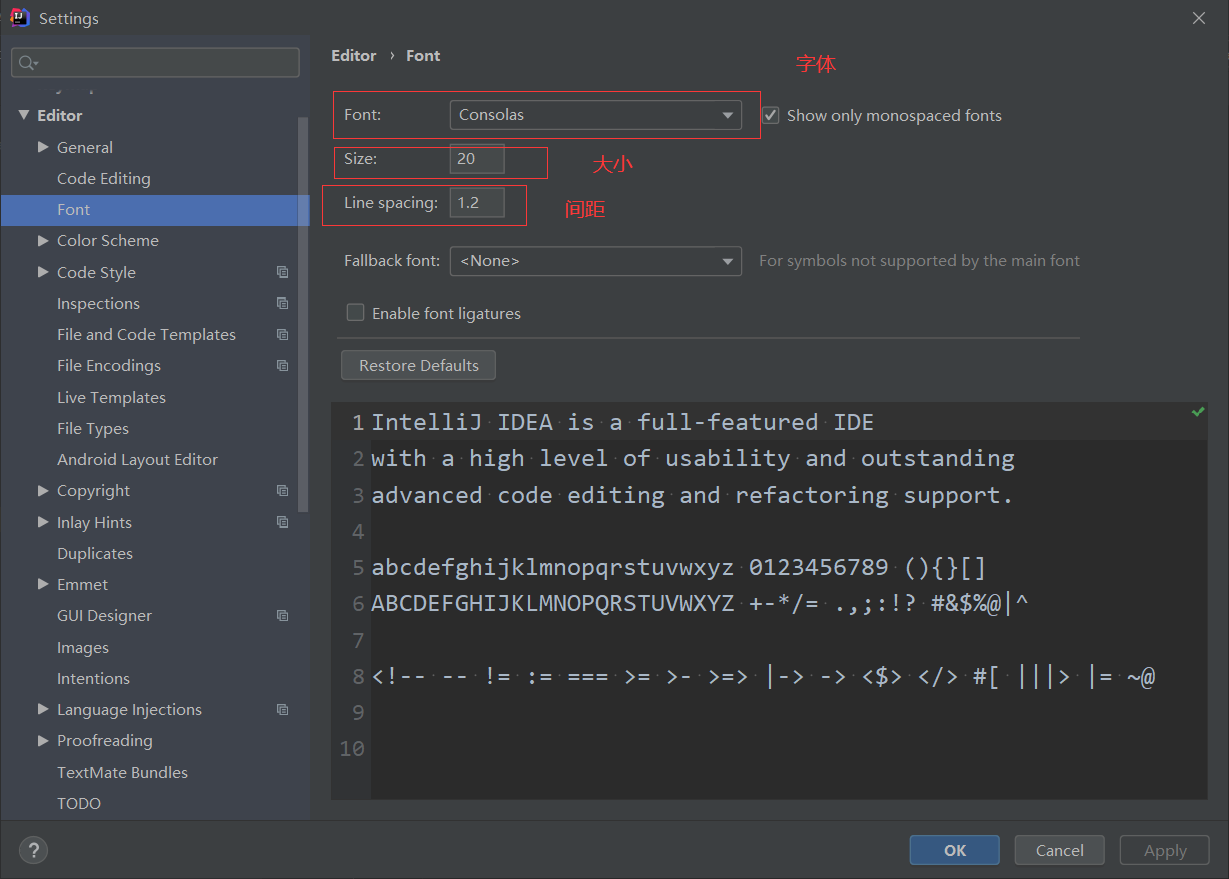Expand the General node arrow

43,147
